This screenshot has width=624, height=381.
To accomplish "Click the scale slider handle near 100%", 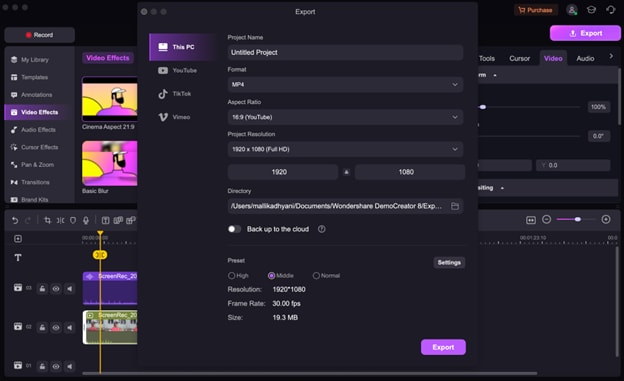I will pos(483,107).
